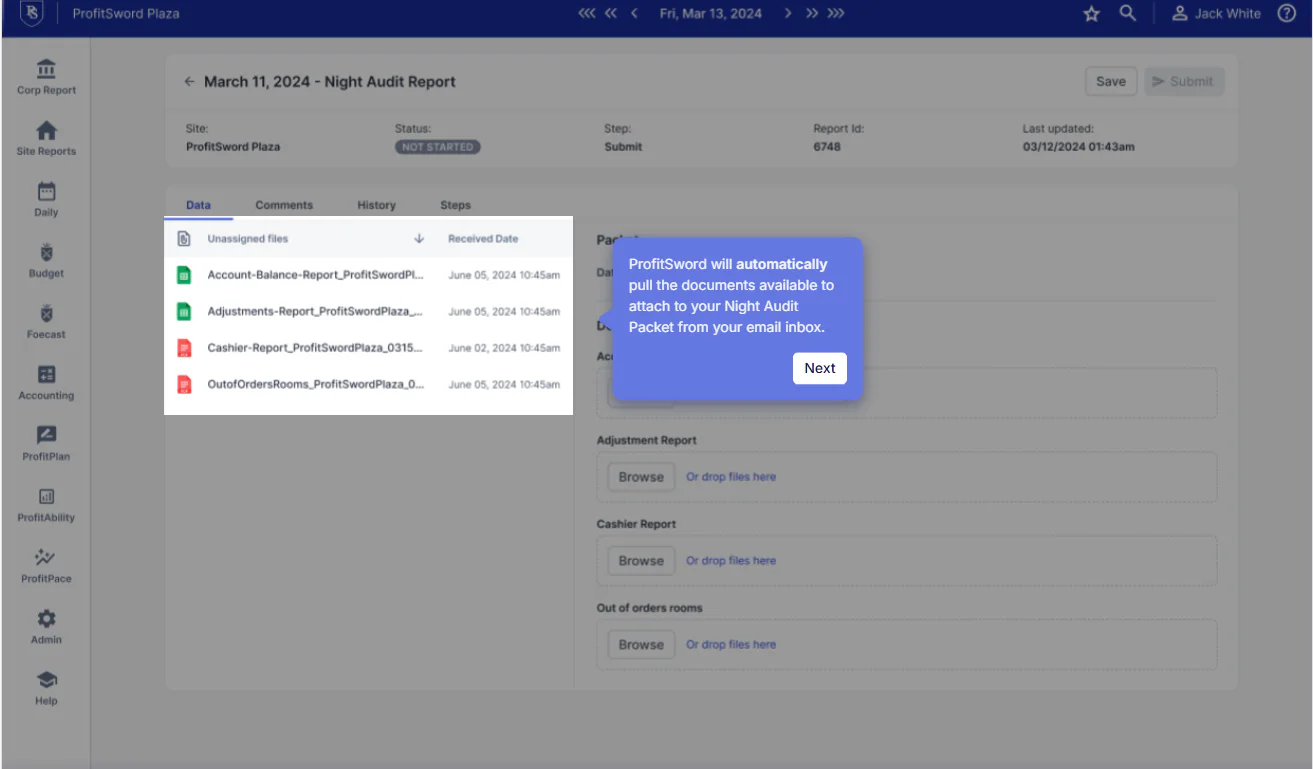Screen dimensions: 1313x769
Task: Go to the previous day chevron
Action: (x=635, y=14)
